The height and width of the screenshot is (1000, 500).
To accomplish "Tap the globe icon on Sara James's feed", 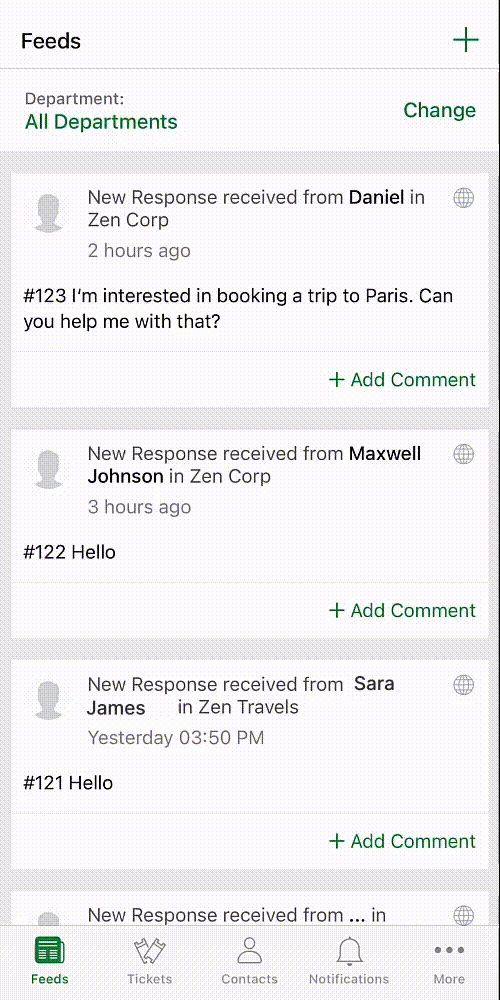I will coord(464,685).
